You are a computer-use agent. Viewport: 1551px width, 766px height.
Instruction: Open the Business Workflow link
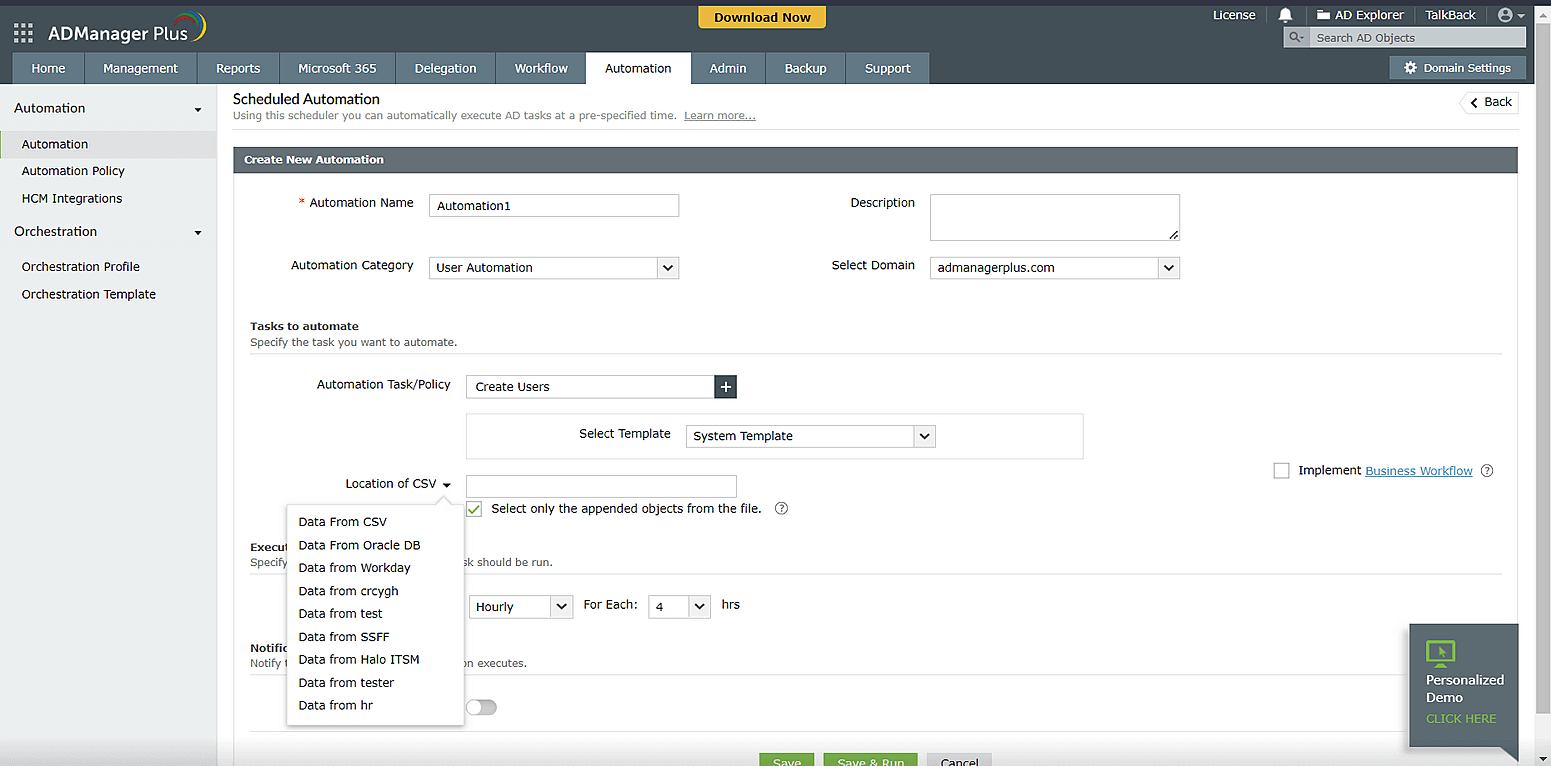click(1419, 471)
